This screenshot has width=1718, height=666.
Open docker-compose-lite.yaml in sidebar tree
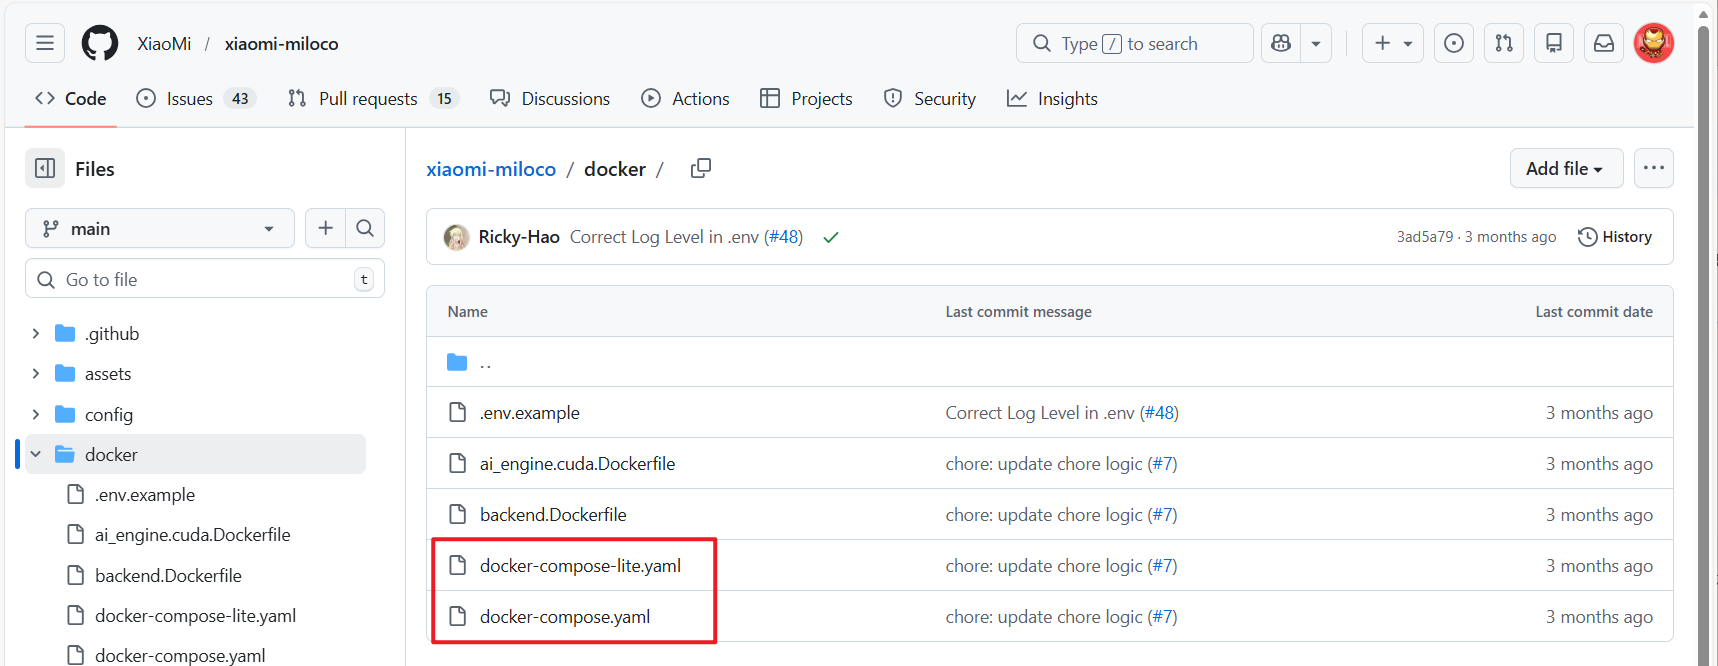coord(195,615)
